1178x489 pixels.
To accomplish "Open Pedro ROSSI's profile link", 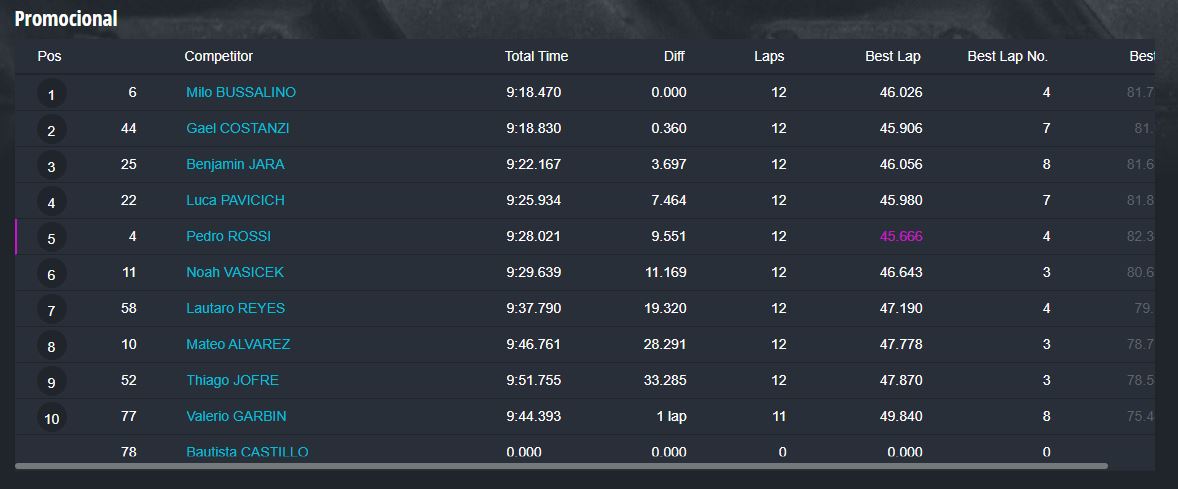I will 228,237.
